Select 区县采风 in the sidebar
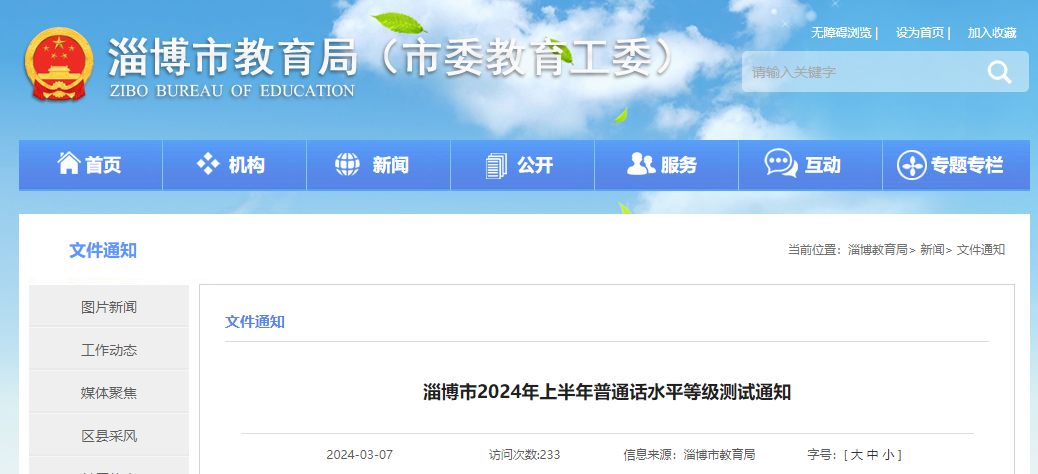Image resolution: width=1038 pixels, height=474 pixels. point(109,436)
